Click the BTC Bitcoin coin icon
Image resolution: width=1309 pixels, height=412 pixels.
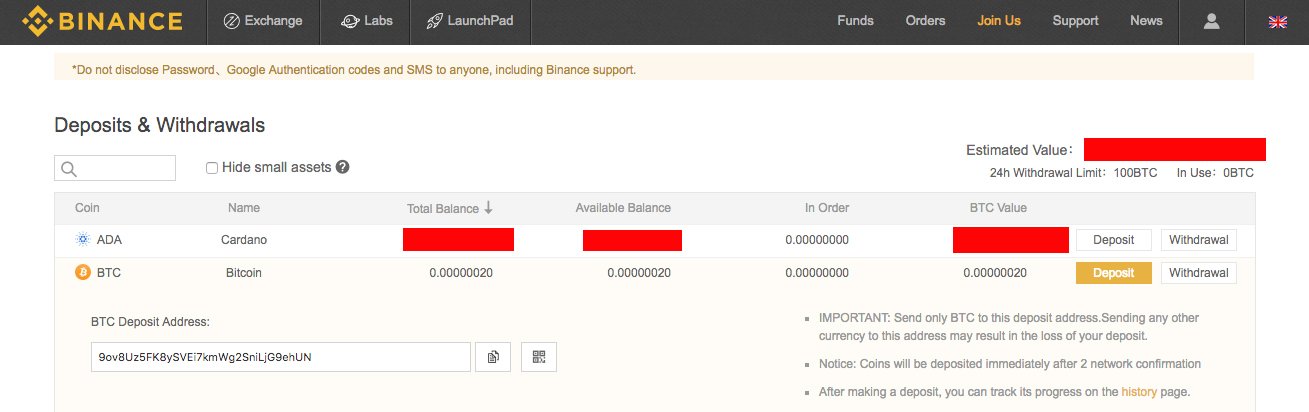82,272
